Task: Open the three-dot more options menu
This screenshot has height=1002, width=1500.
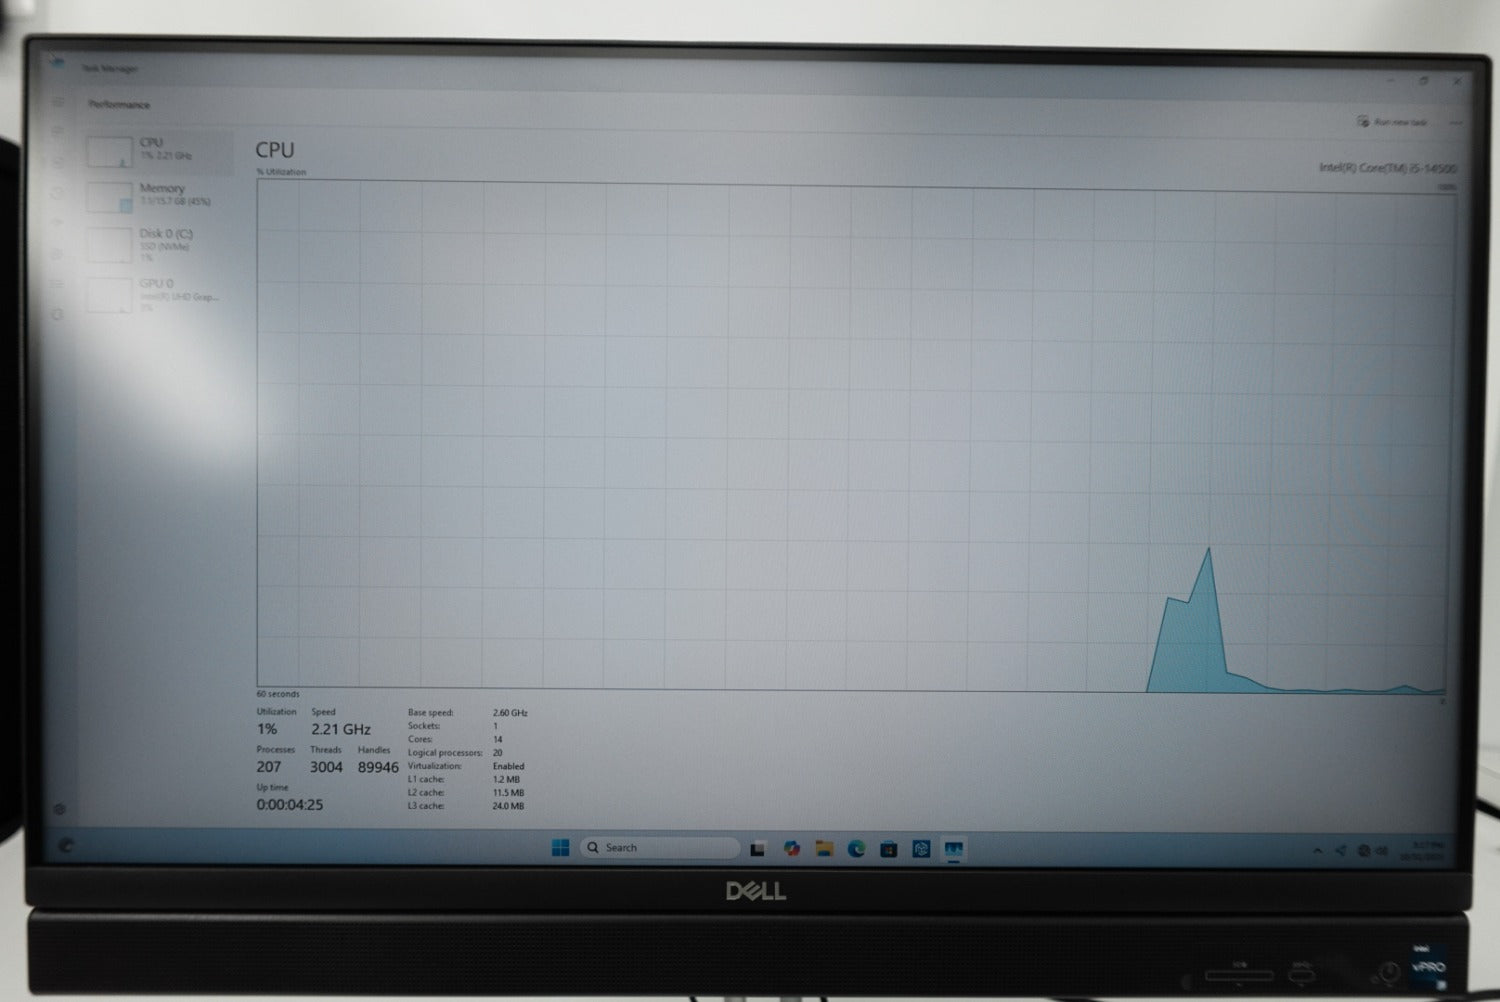Action: coord(1455,122)
